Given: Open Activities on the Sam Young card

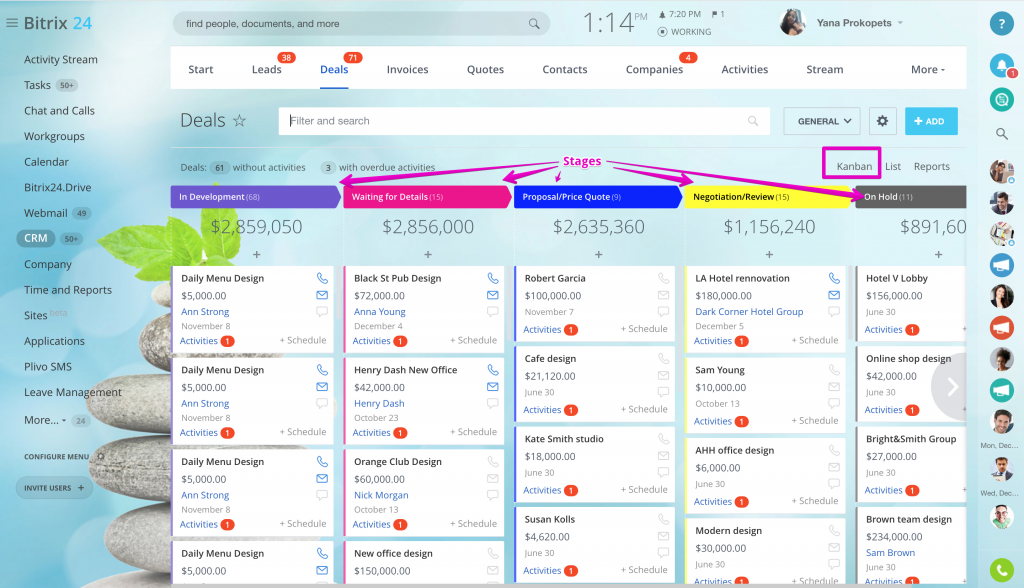Looking at the screenshot, I should point(712,421).
